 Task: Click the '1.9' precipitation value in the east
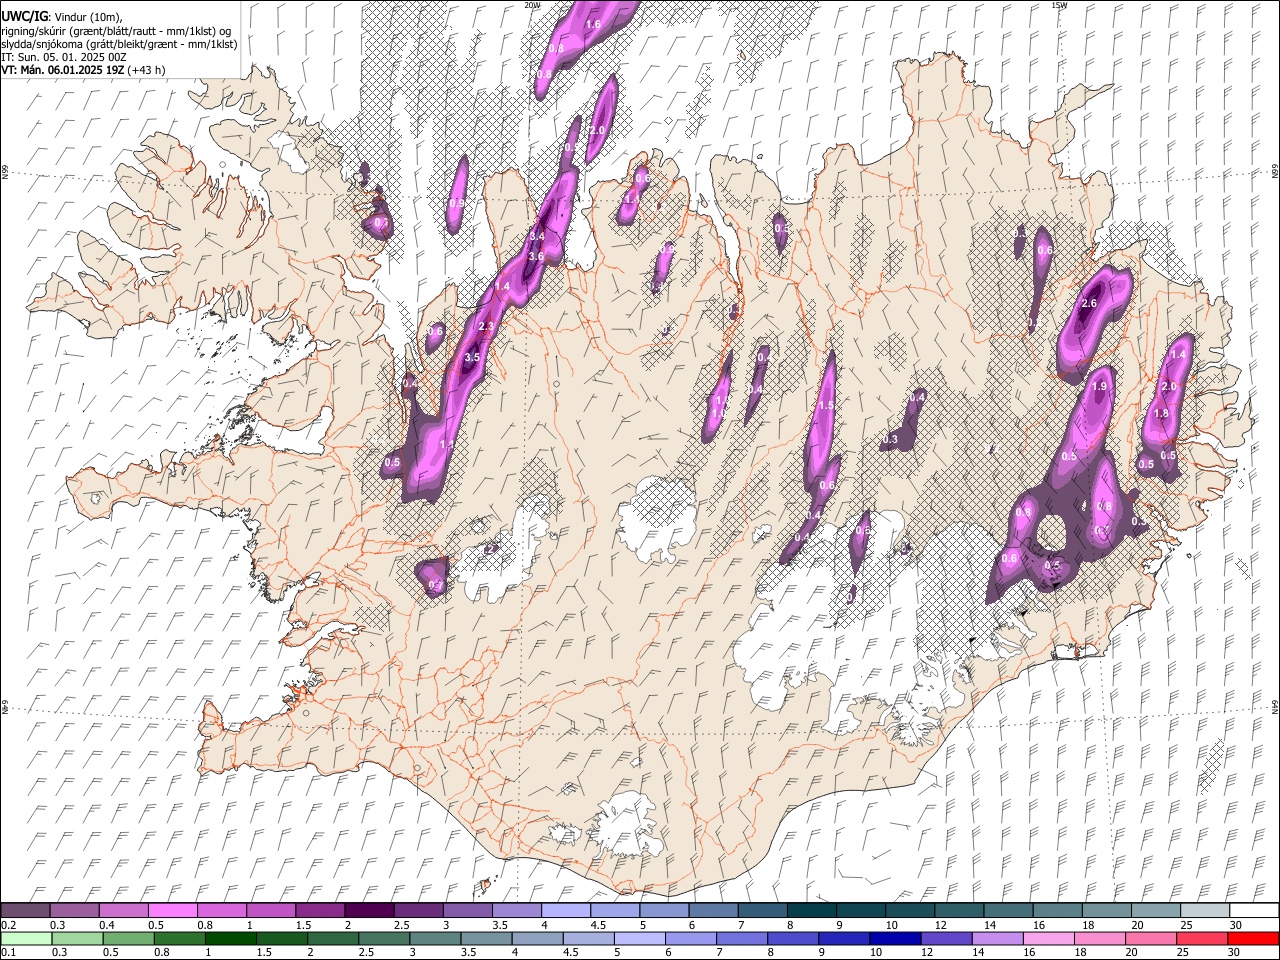1100,386
